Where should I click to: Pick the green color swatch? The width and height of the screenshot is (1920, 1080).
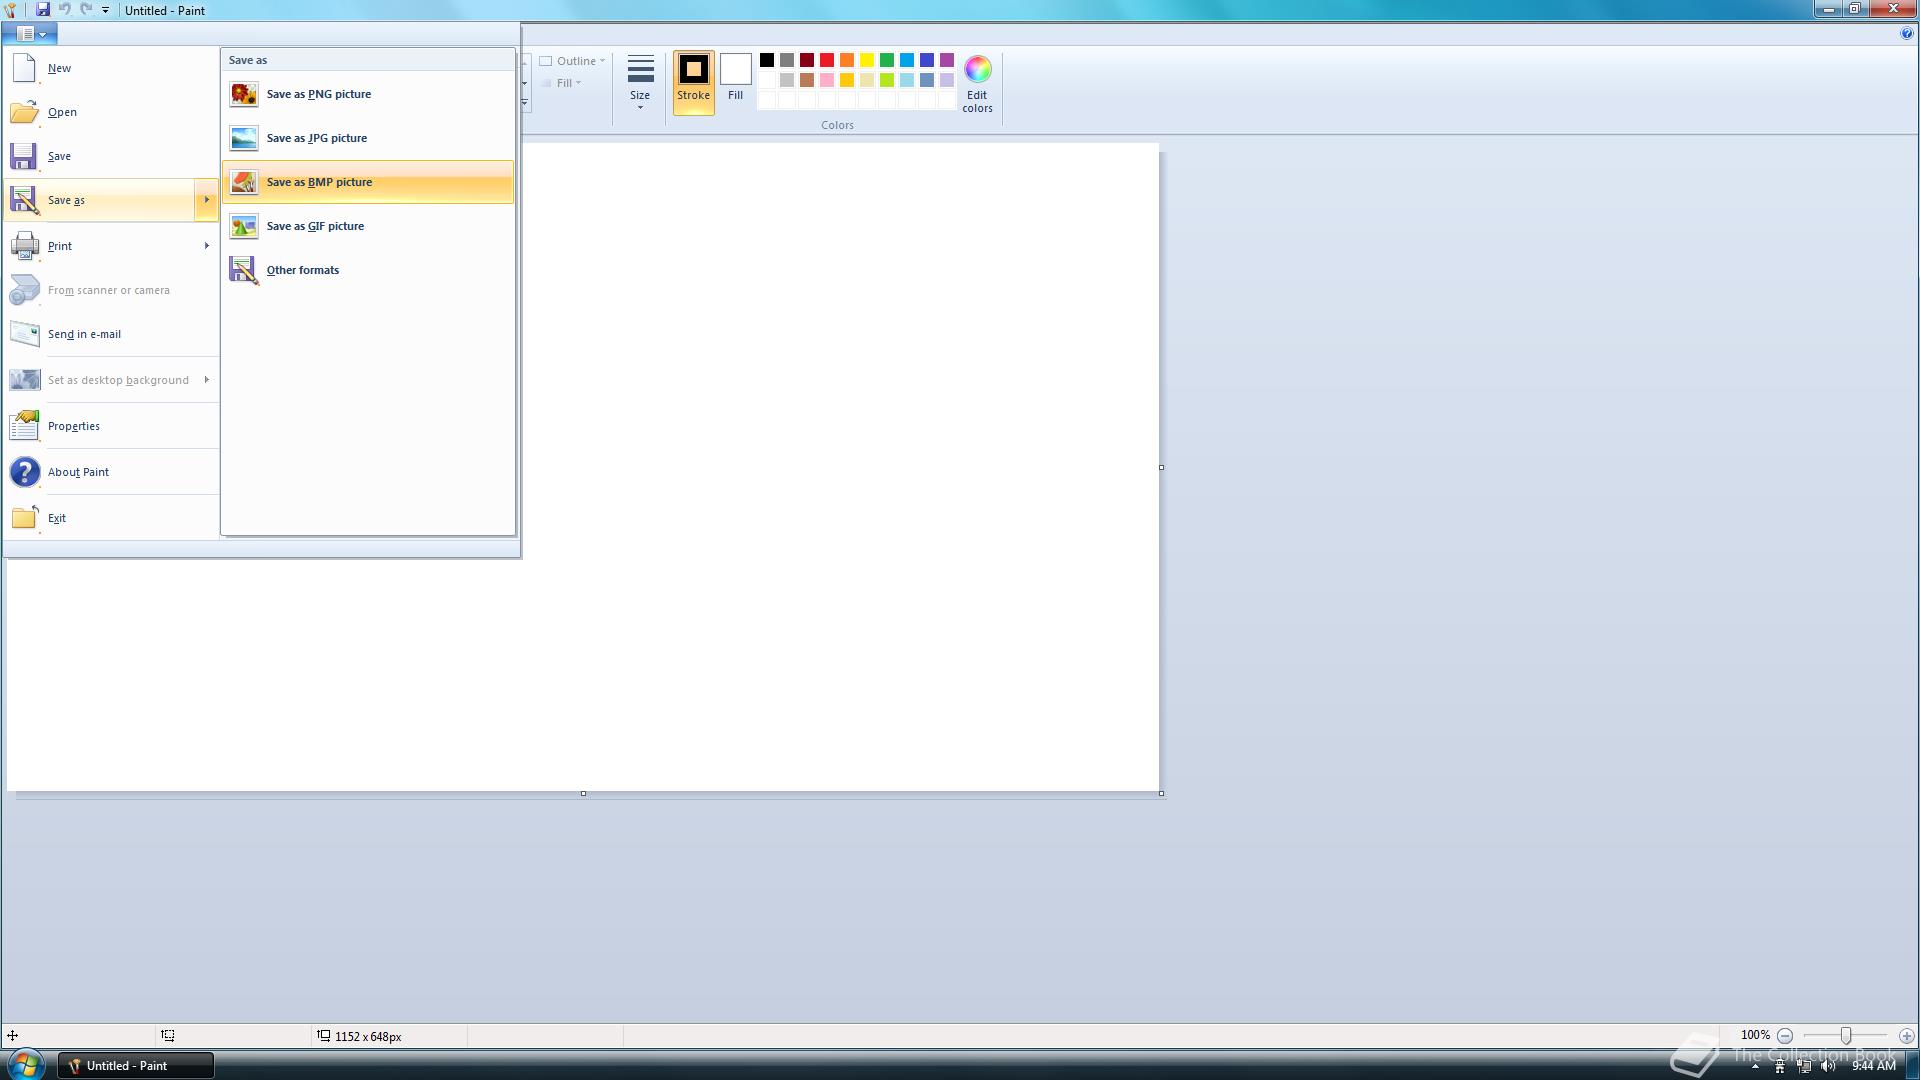coord(887,60)
